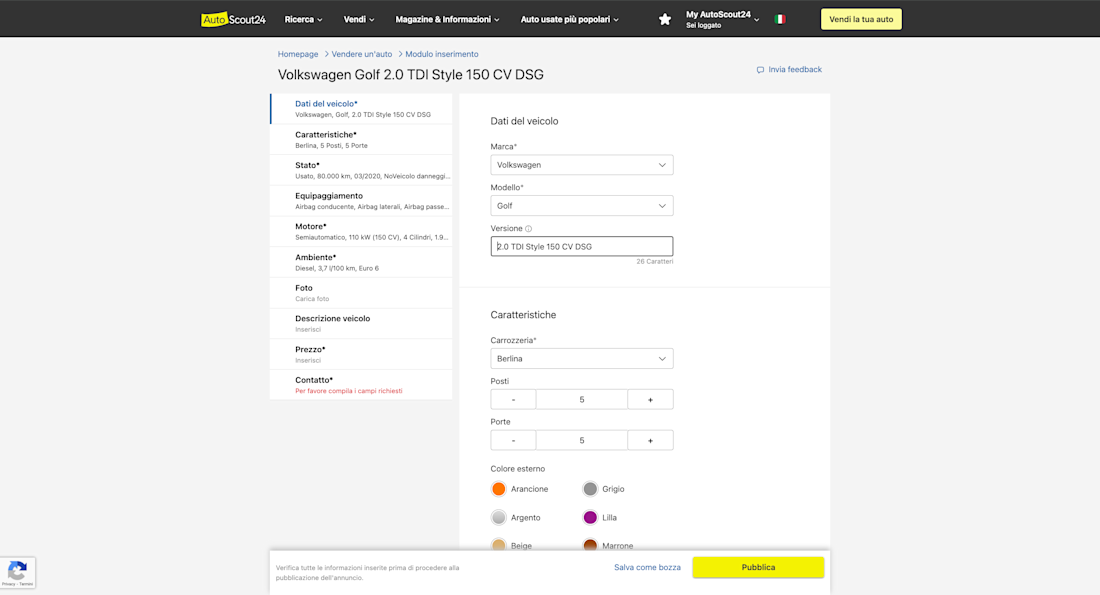Select Grigio as exterior color
Image resolution: width=1100 pixels, height=595 pixels.
tap(590, 489)
